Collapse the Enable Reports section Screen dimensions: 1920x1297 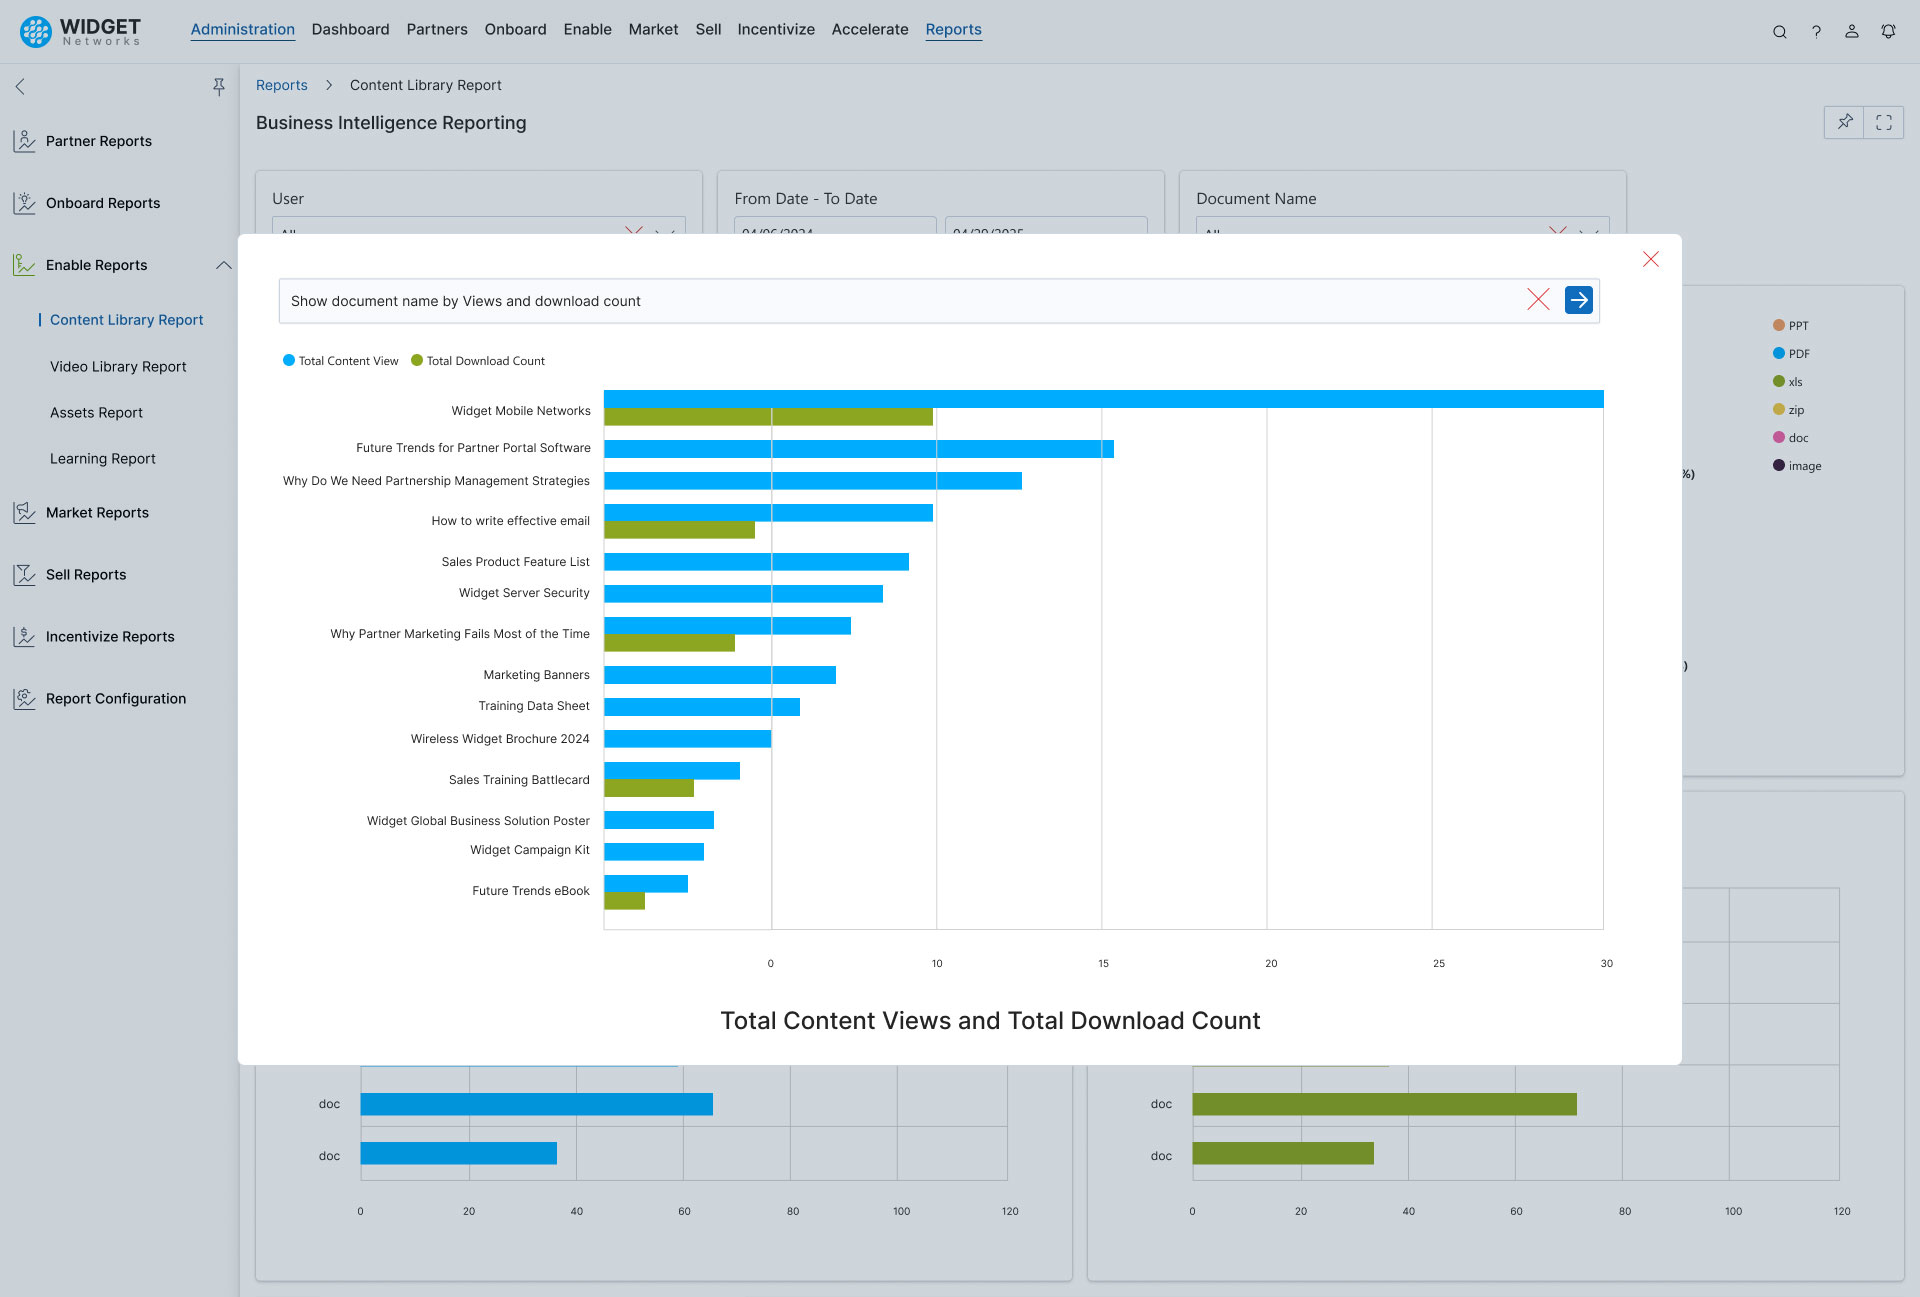[223, 265]
